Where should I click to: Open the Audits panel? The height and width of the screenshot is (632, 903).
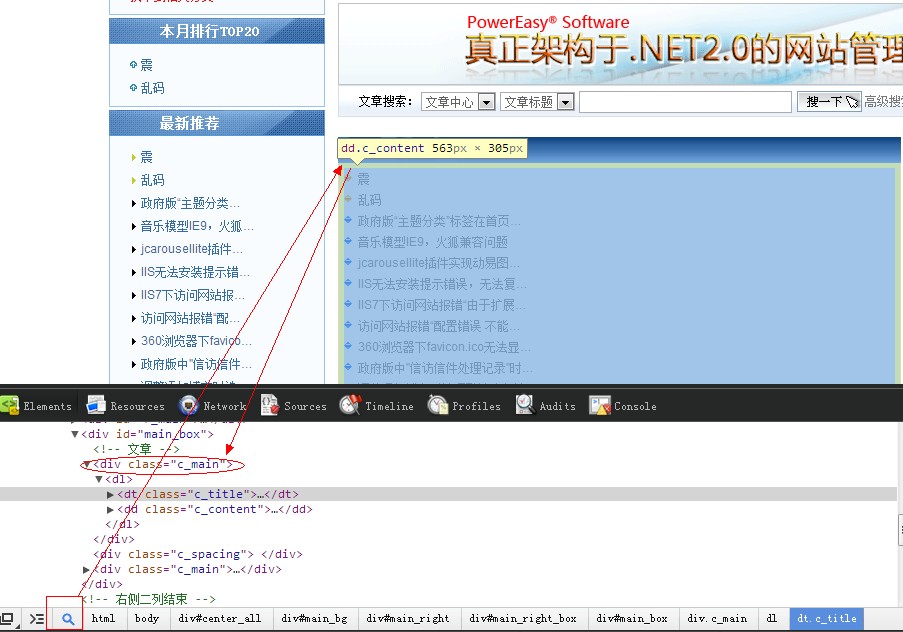coord(546,406)
